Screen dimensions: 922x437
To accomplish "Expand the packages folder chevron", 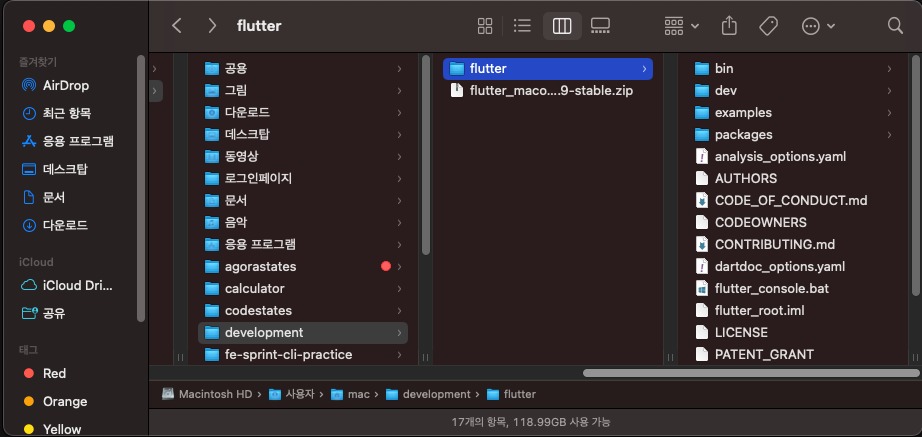I will click(890, 135).
